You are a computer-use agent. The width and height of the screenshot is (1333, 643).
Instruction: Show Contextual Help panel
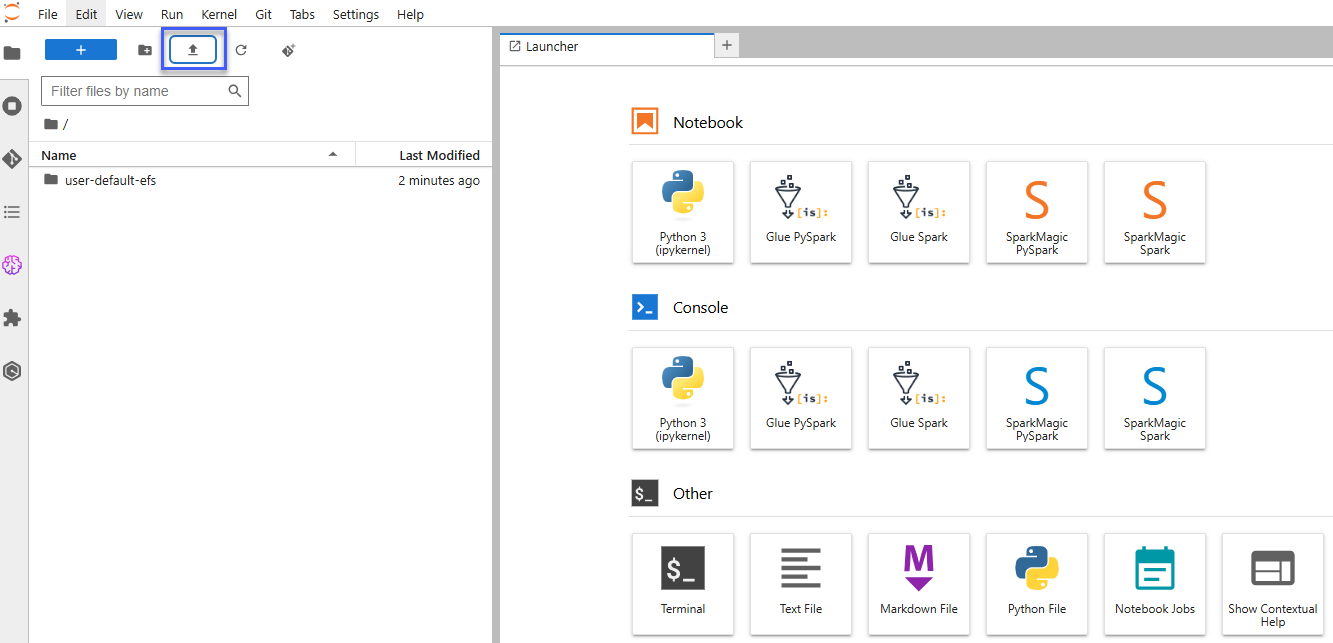[1273, 585]
